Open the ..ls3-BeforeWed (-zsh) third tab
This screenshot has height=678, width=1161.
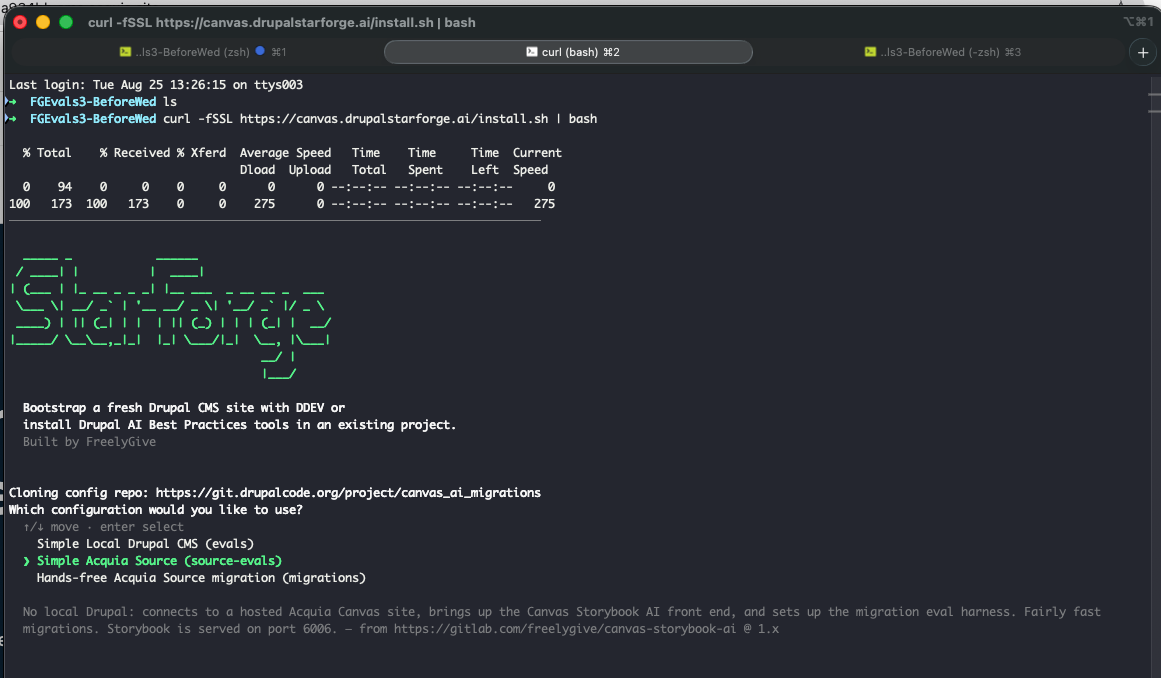point(940,52)
